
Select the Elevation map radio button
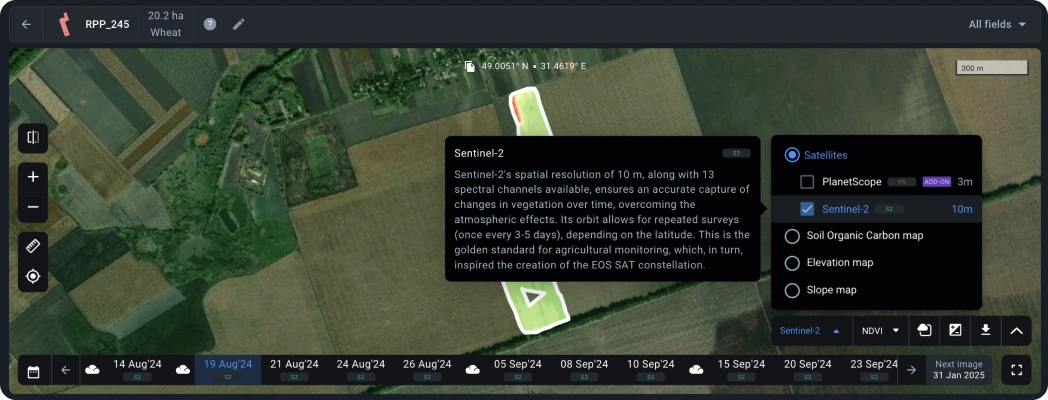(792, 263)
